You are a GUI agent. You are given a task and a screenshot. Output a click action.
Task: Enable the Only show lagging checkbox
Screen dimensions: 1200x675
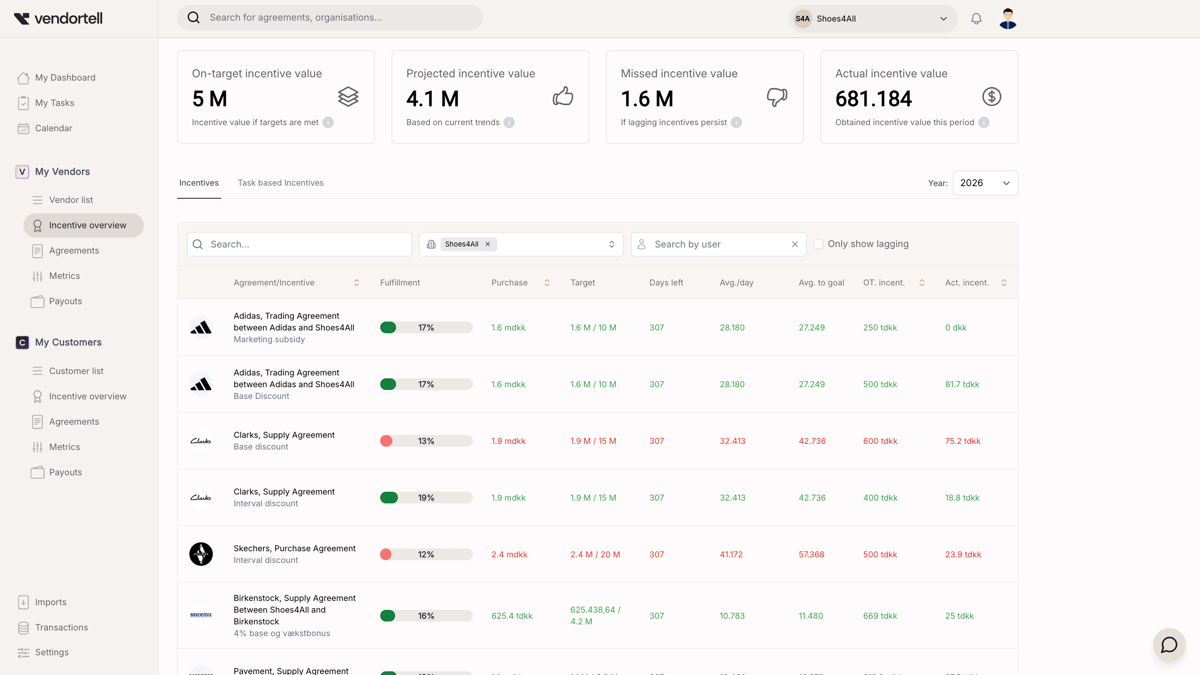818,243
